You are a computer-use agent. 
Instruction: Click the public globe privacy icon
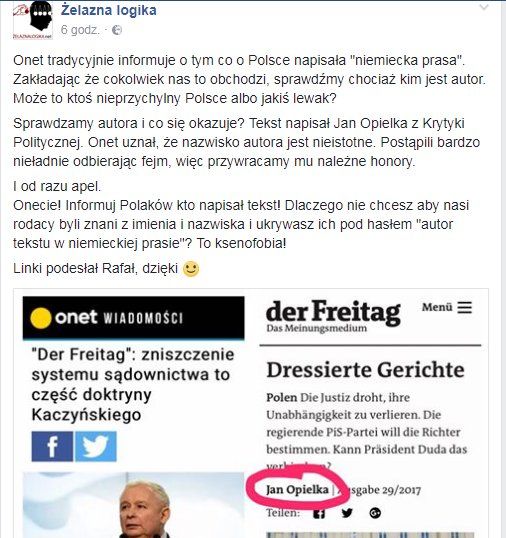point(117,30)
